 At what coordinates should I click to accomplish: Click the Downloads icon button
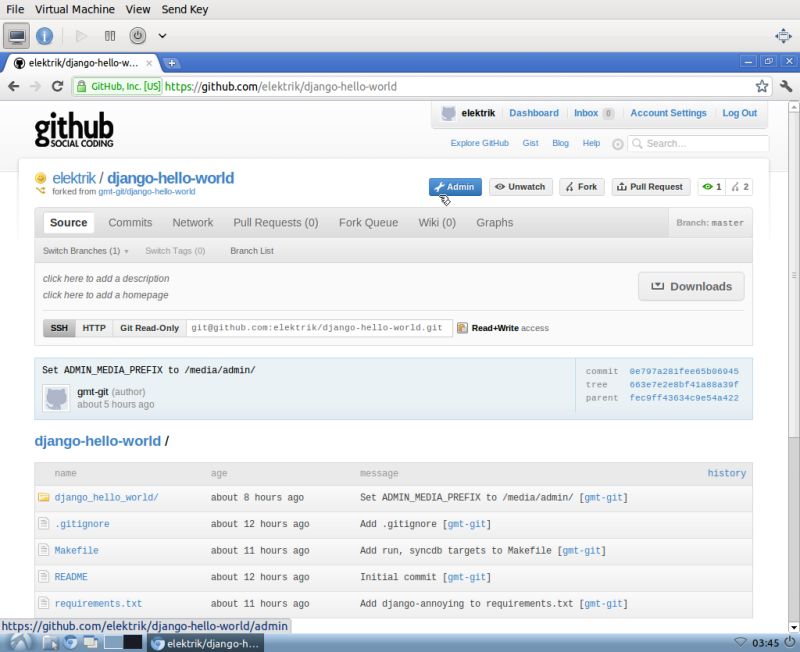pos(659,286)
